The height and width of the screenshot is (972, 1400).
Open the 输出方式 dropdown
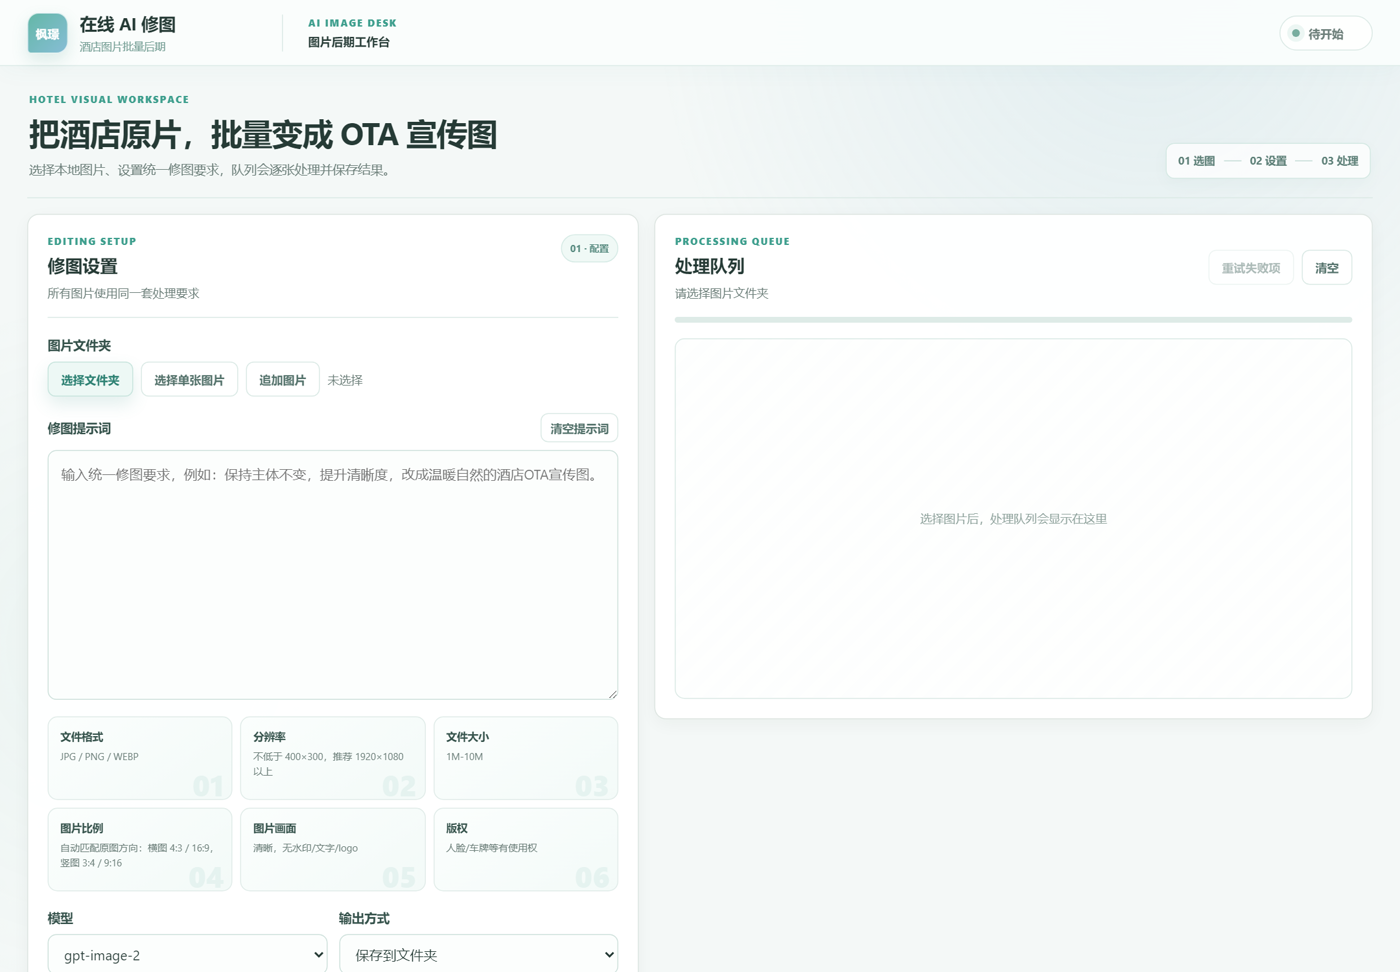(x=479, y=955)
